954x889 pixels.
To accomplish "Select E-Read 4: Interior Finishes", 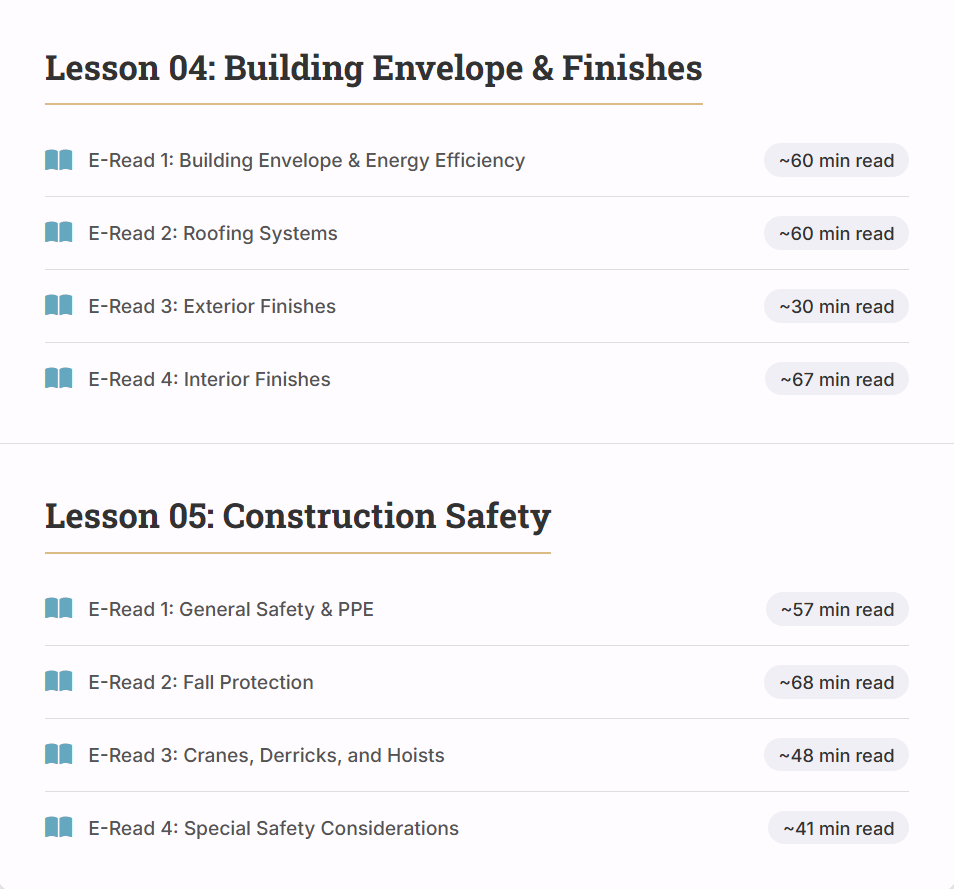I will [x=209, y=379].
